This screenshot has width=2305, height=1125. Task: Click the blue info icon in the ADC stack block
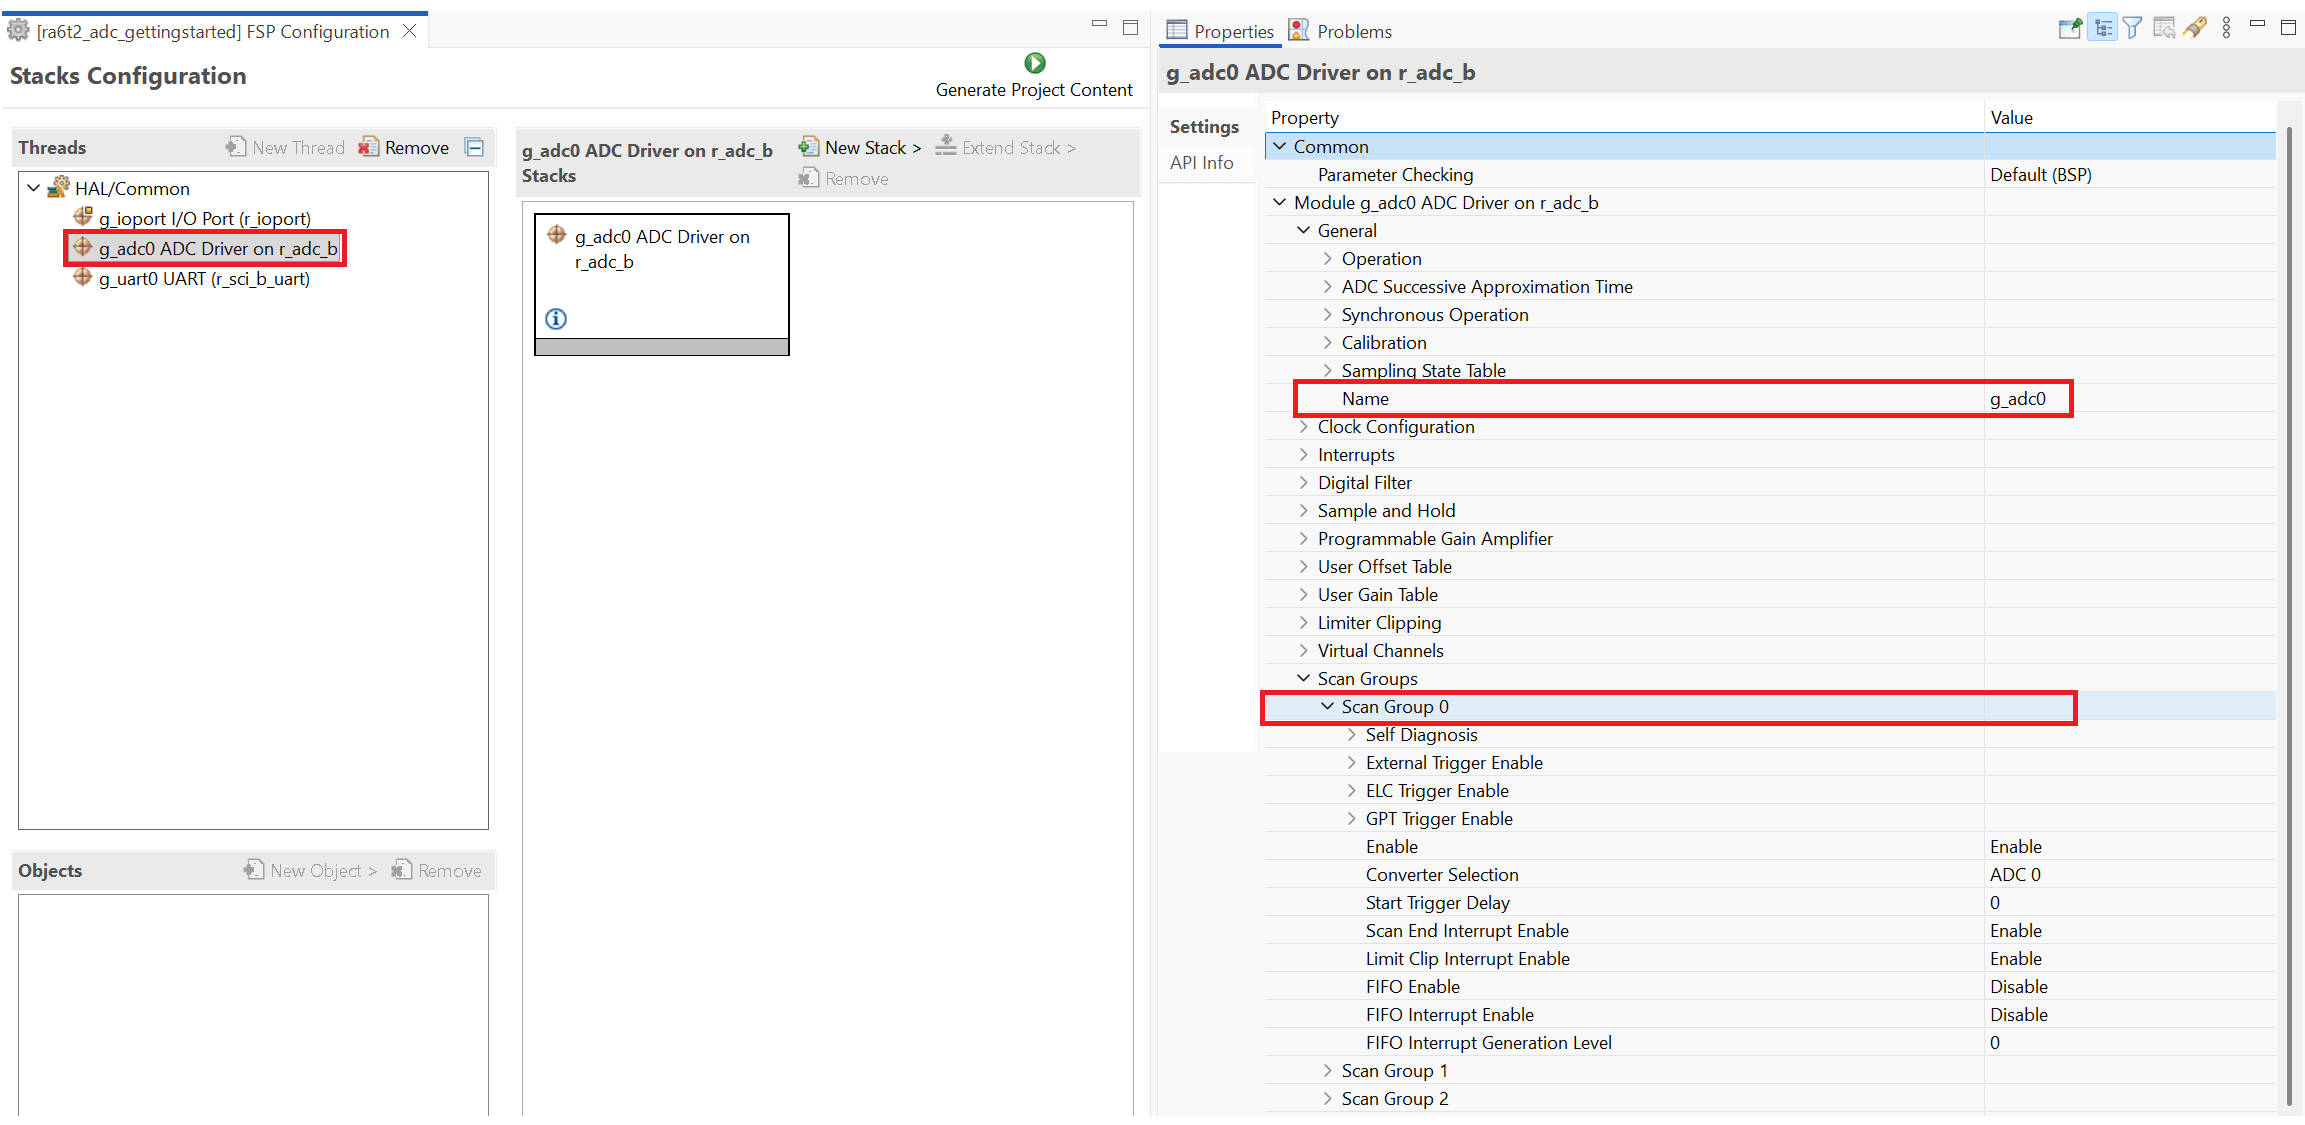556,319
